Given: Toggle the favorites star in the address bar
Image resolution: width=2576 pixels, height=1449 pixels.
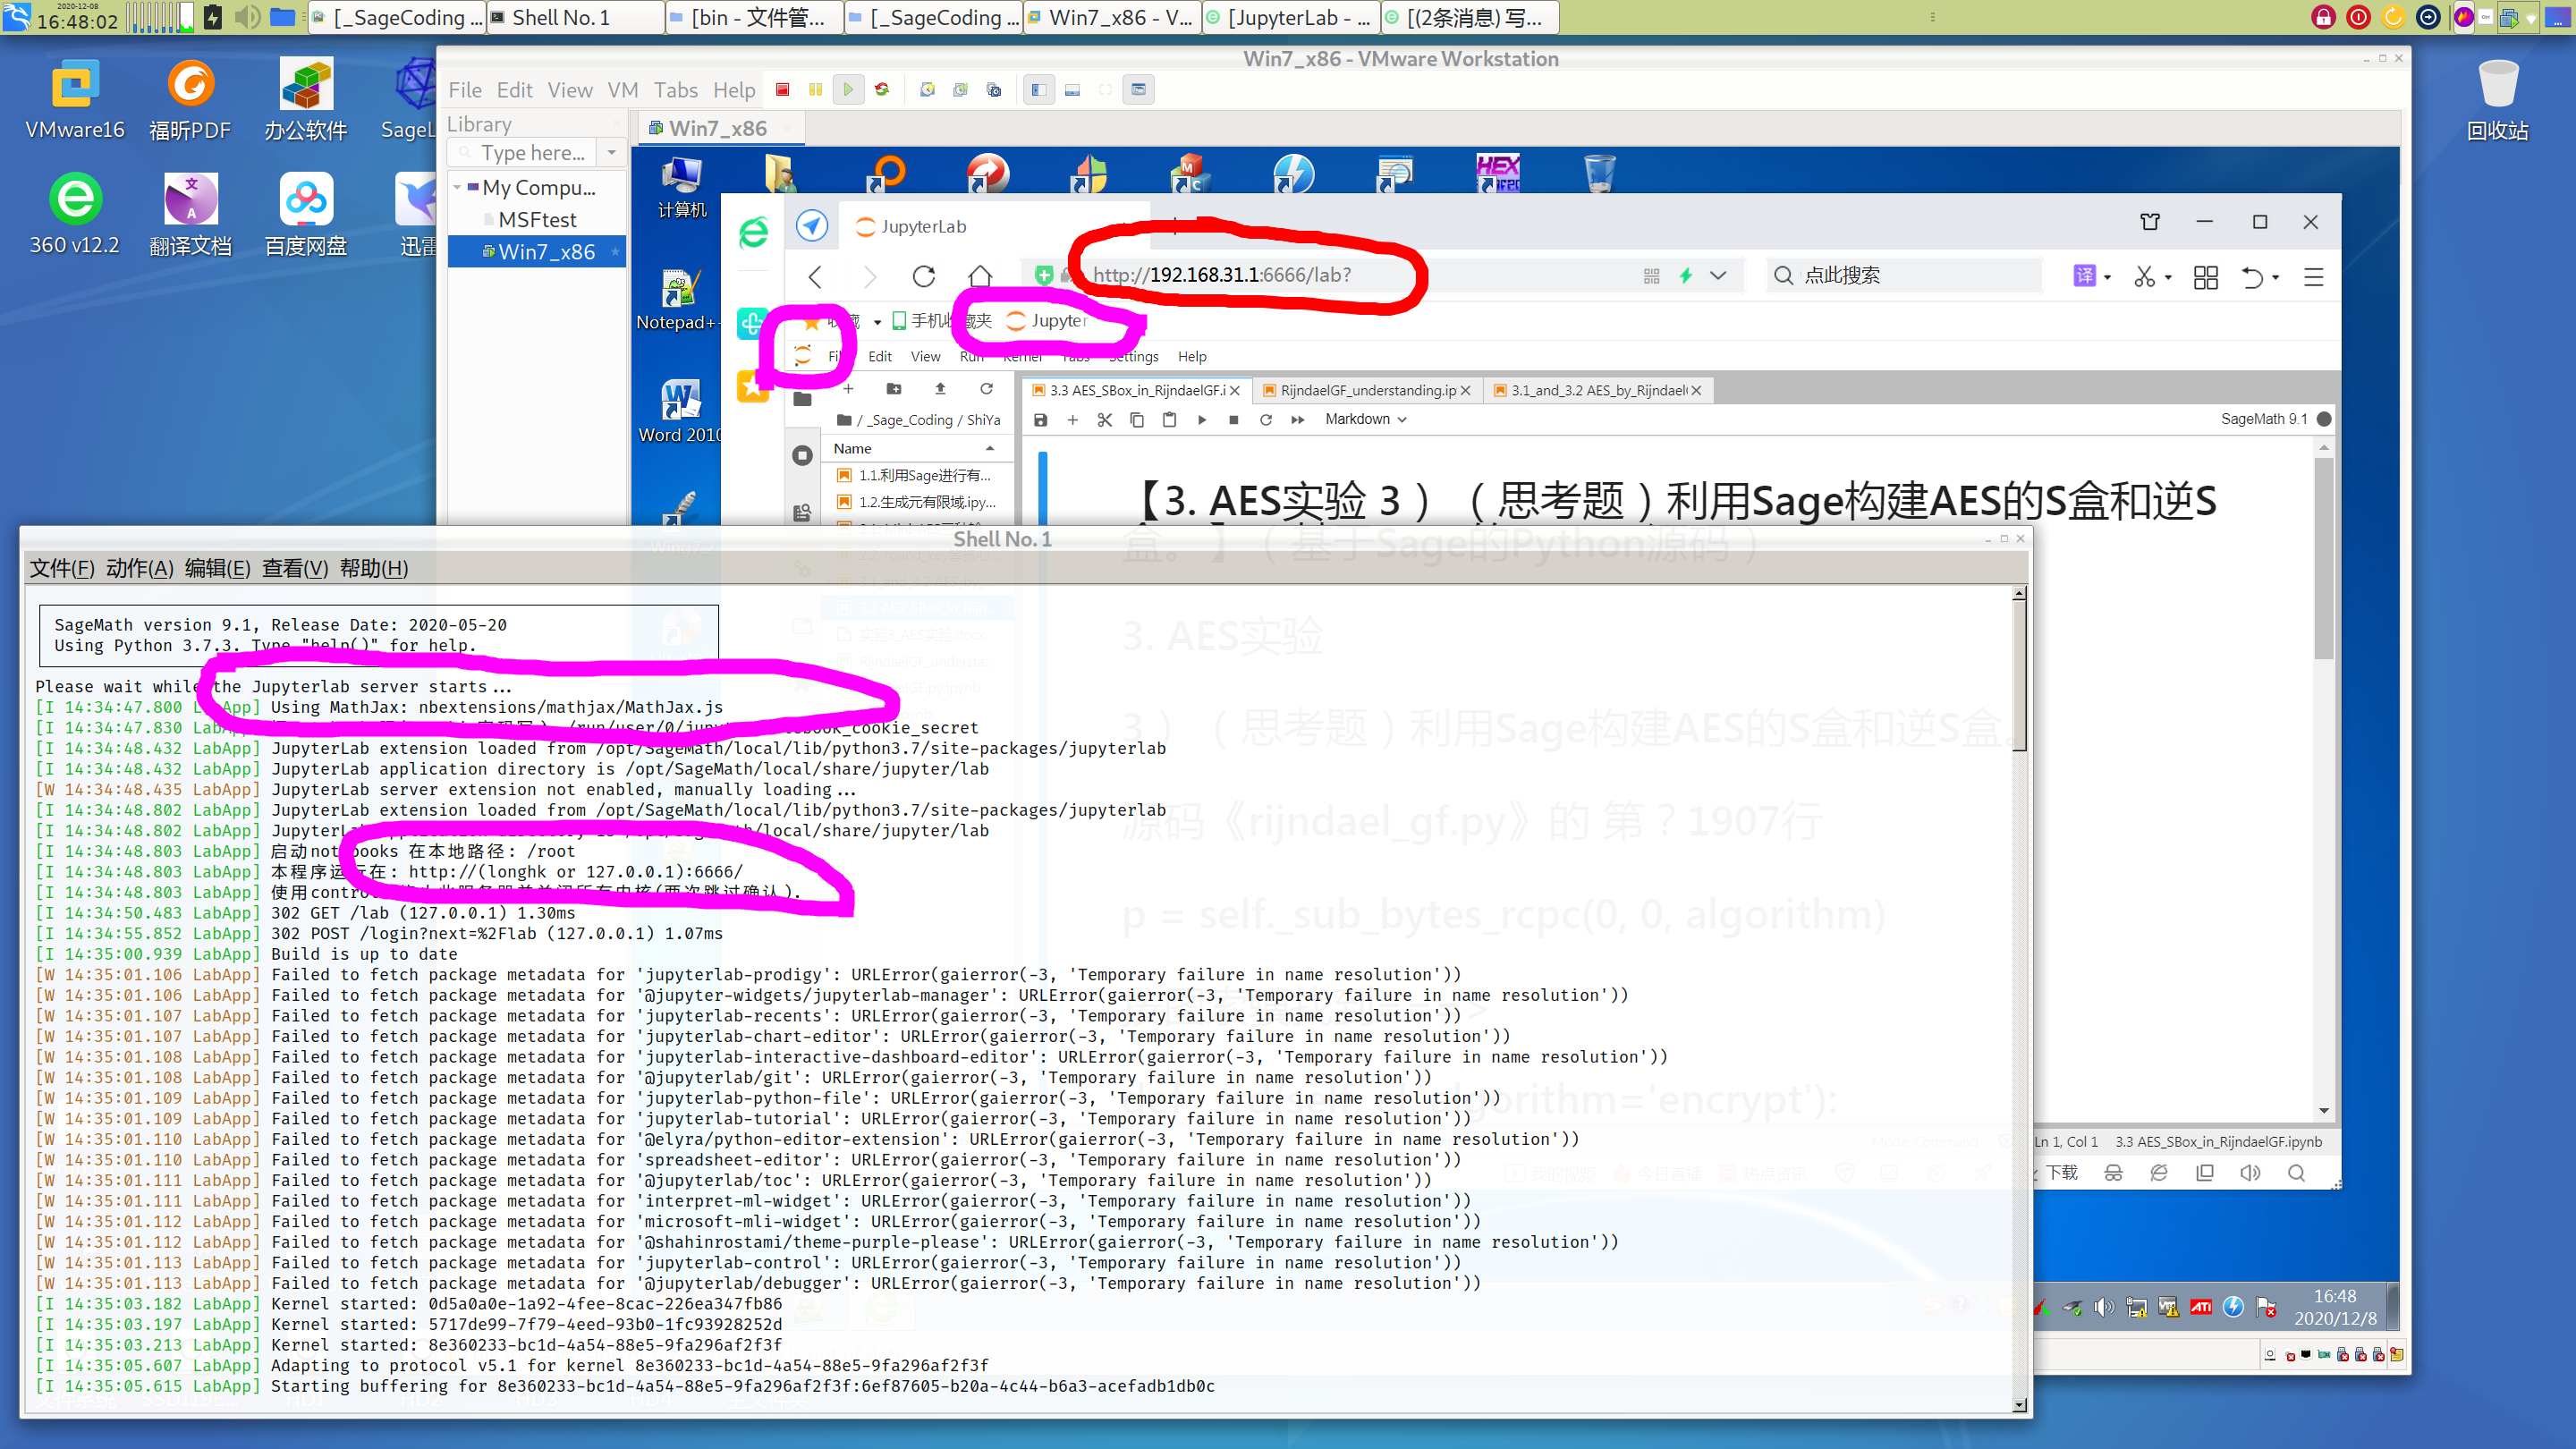Looking at the screenshot, I should 810,322.
